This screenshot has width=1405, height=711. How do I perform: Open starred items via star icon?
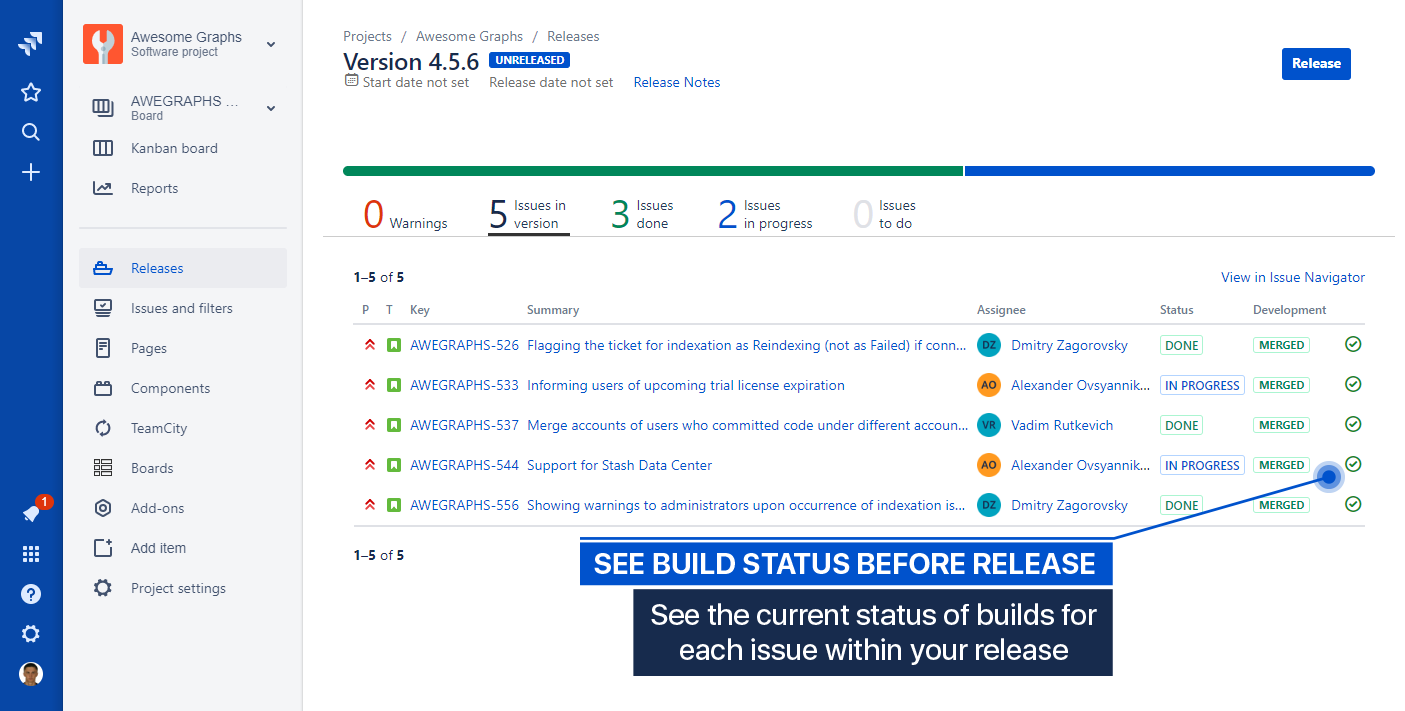(31, 93)
